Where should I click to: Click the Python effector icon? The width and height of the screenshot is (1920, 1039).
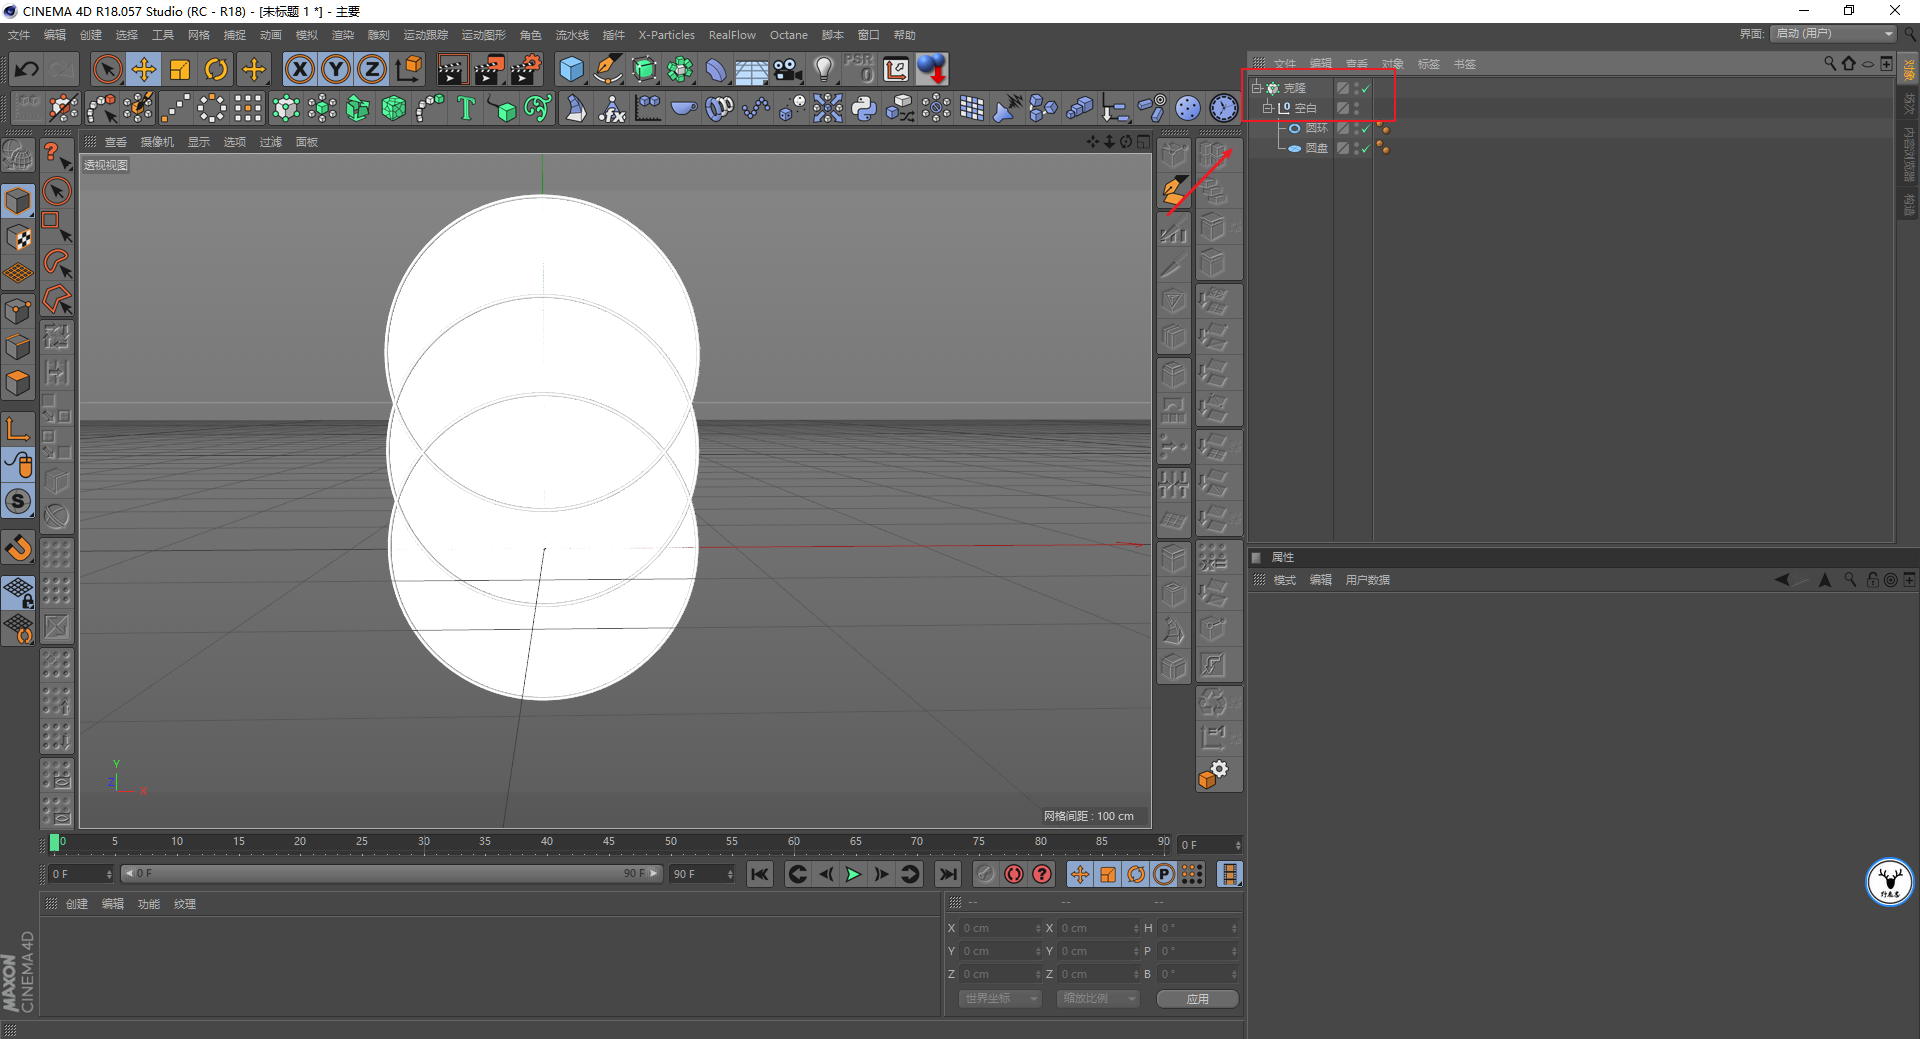864,108
